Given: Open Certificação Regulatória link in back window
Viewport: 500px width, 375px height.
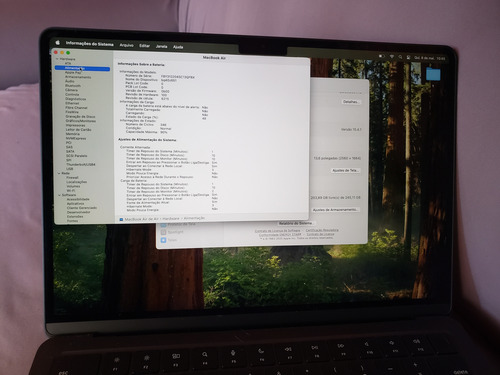Looking at the screenshot, I should 322,230.
